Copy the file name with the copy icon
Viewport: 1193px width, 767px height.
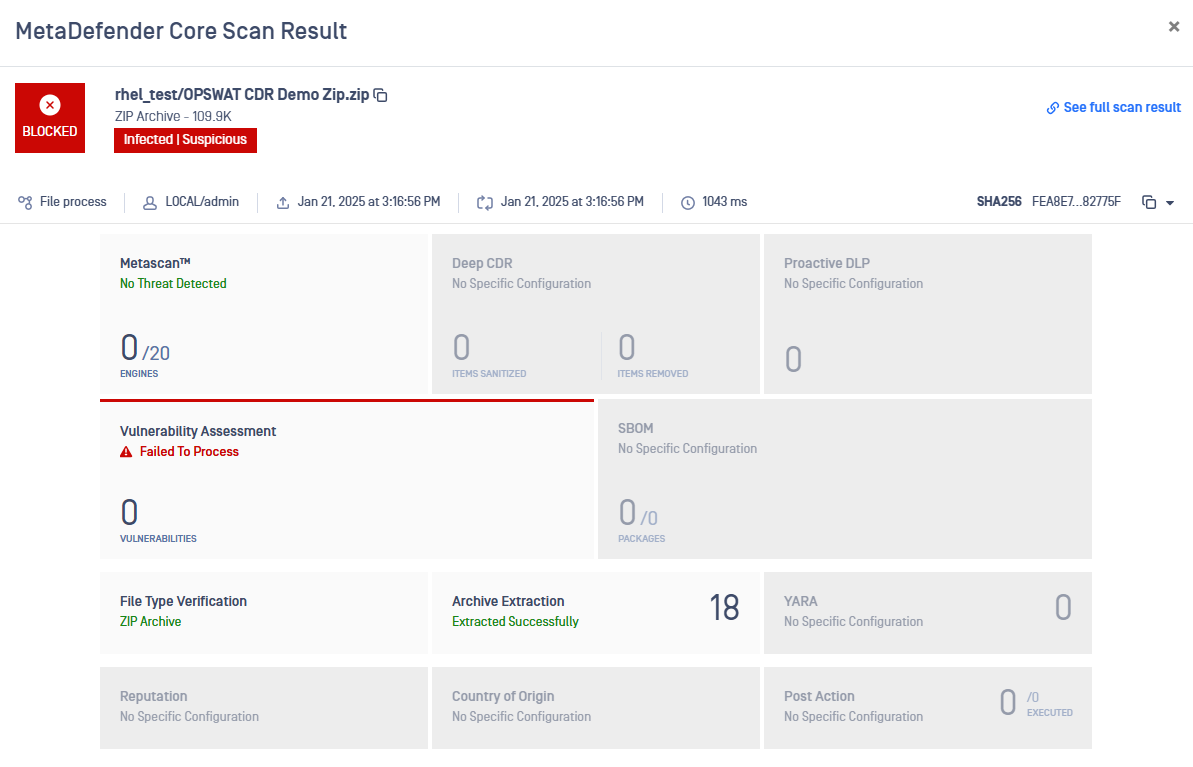coord(381,95)
